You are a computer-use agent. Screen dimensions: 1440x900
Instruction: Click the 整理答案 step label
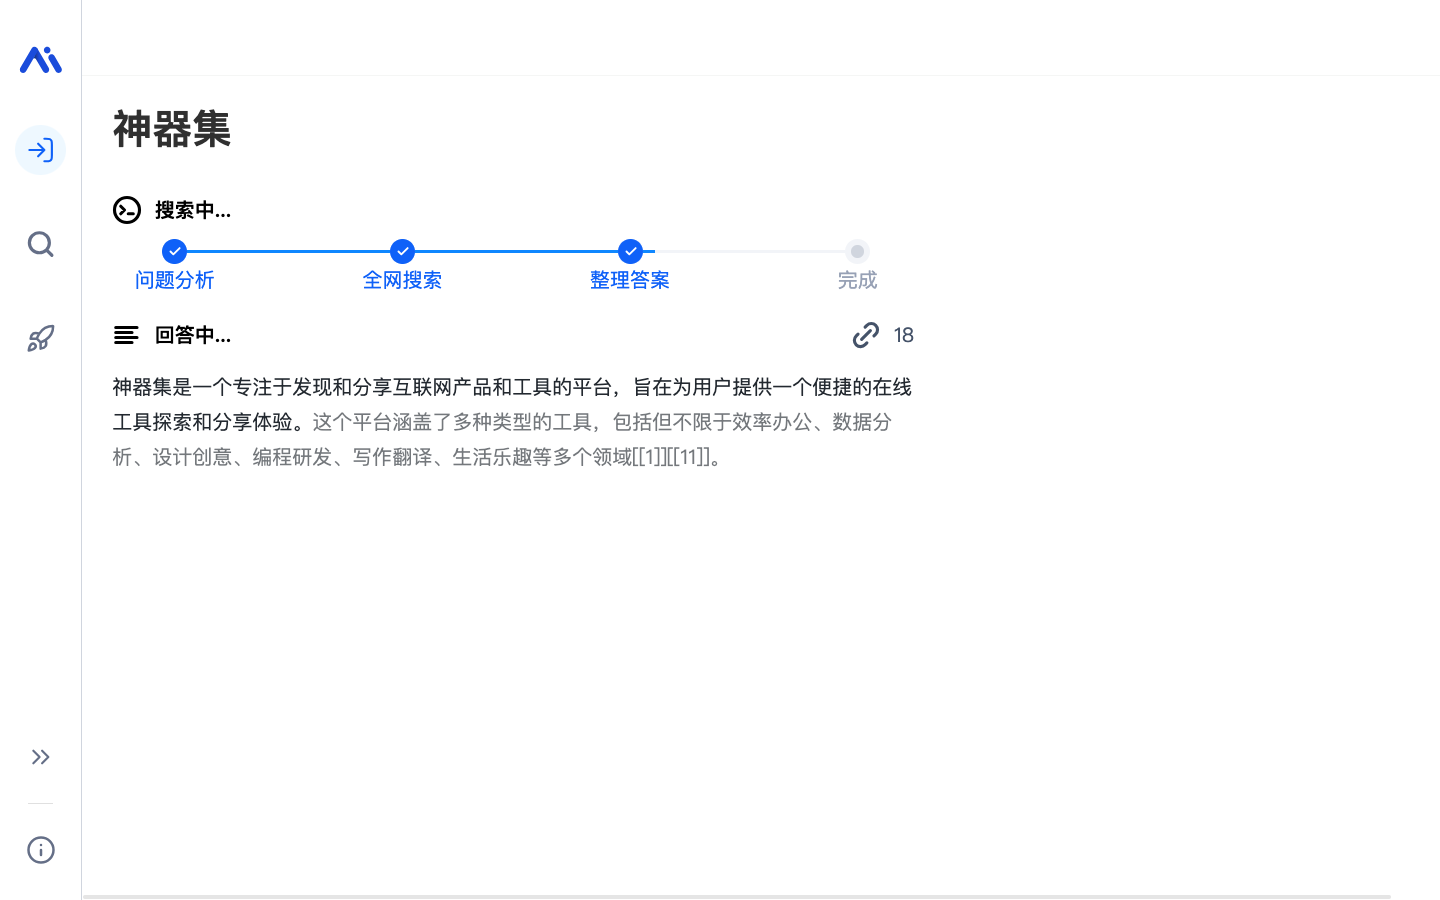pos(630,280)
